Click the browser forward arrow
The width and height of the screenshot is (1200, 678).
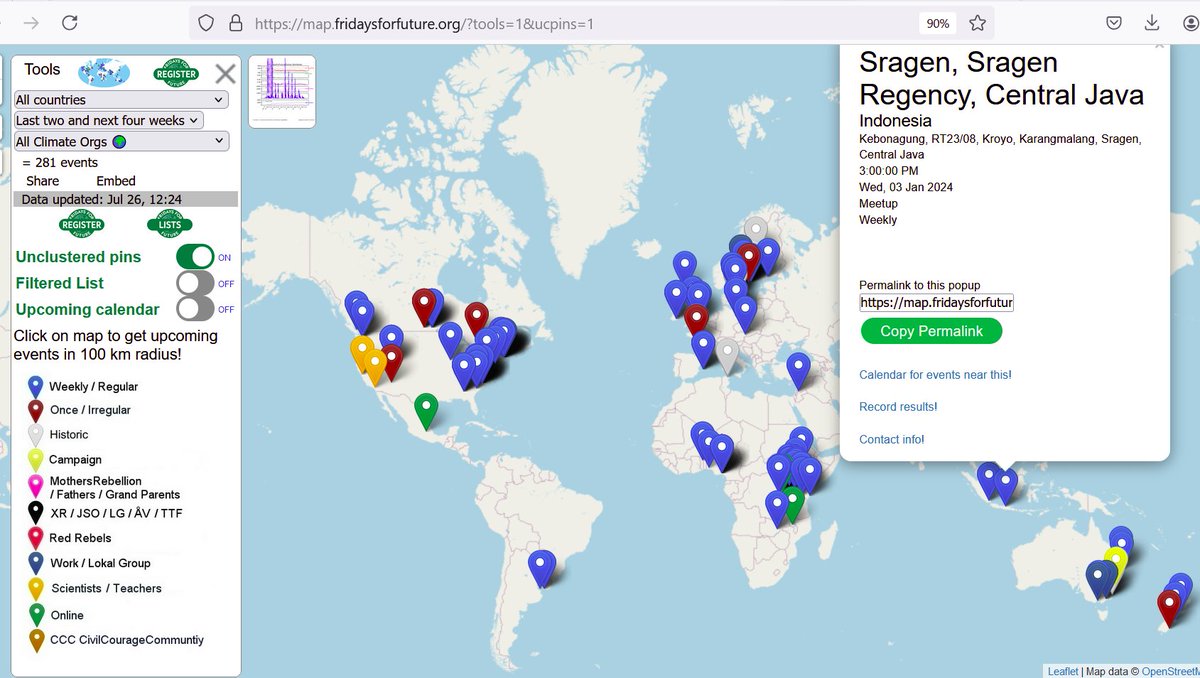[31, 23]
